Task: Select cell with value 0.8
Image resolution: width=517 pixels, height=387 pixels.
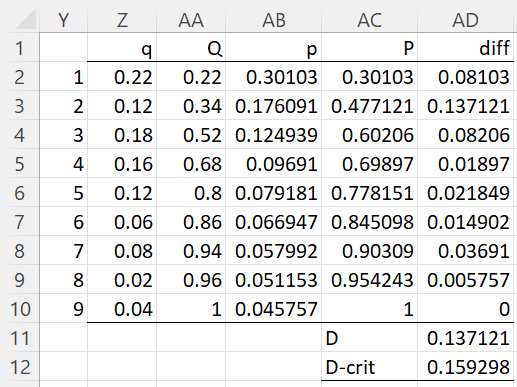Action: click(191, 193)
